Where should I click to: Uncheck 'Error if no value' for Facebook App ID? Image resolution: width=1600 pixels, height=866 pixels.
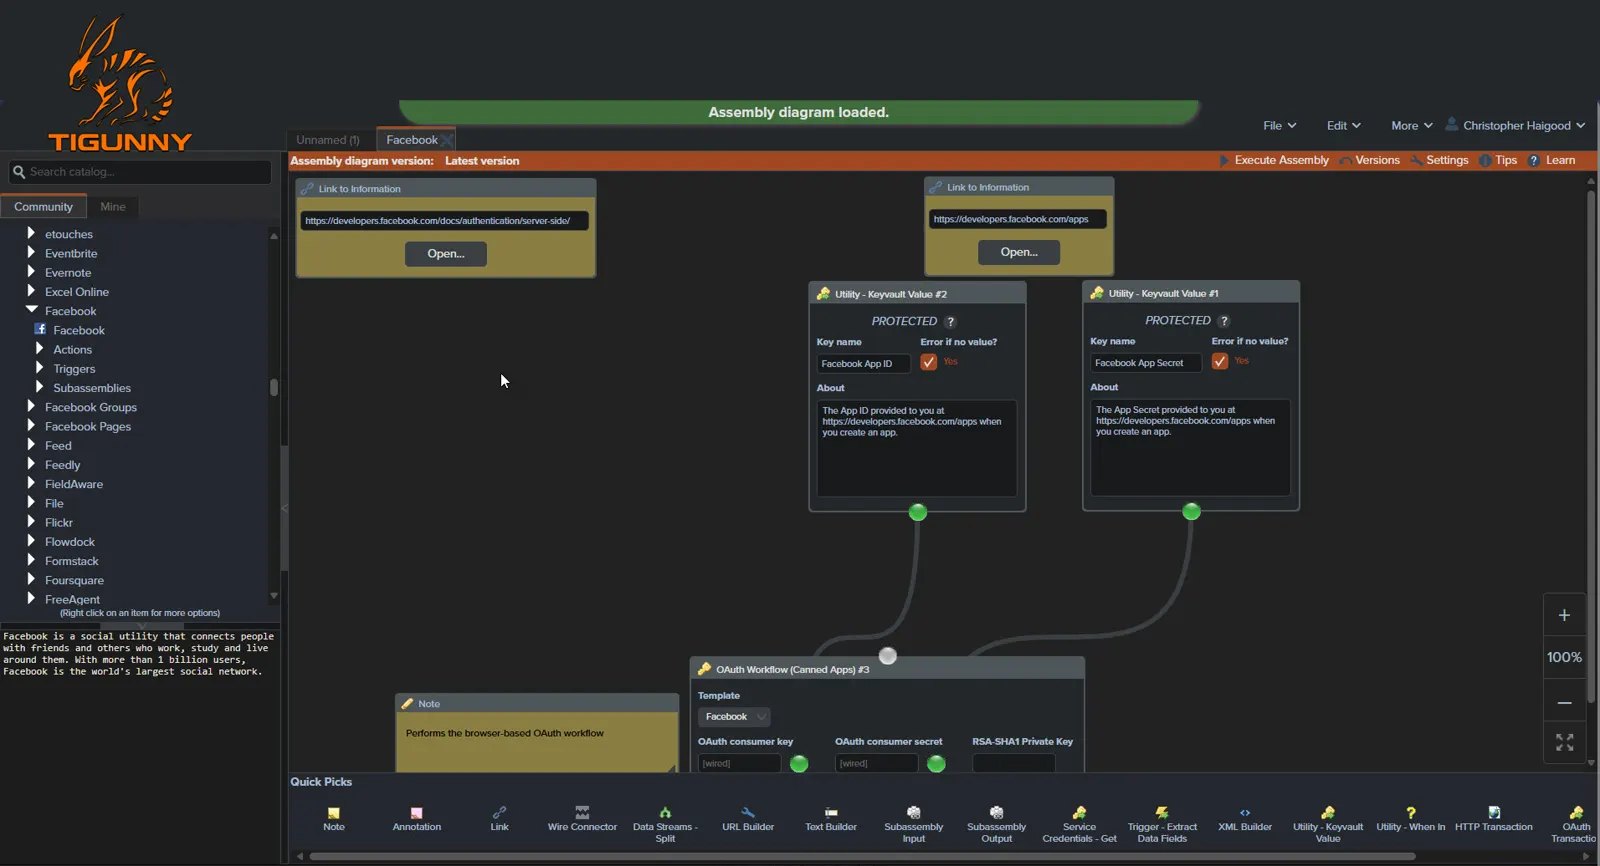929,362
